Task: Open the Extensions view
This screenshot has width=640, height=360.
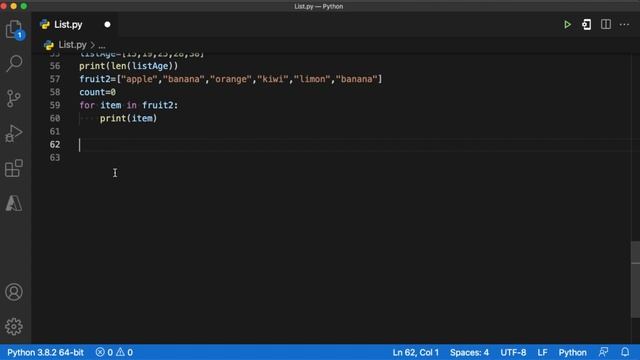Action: click(x=14, y=168)
